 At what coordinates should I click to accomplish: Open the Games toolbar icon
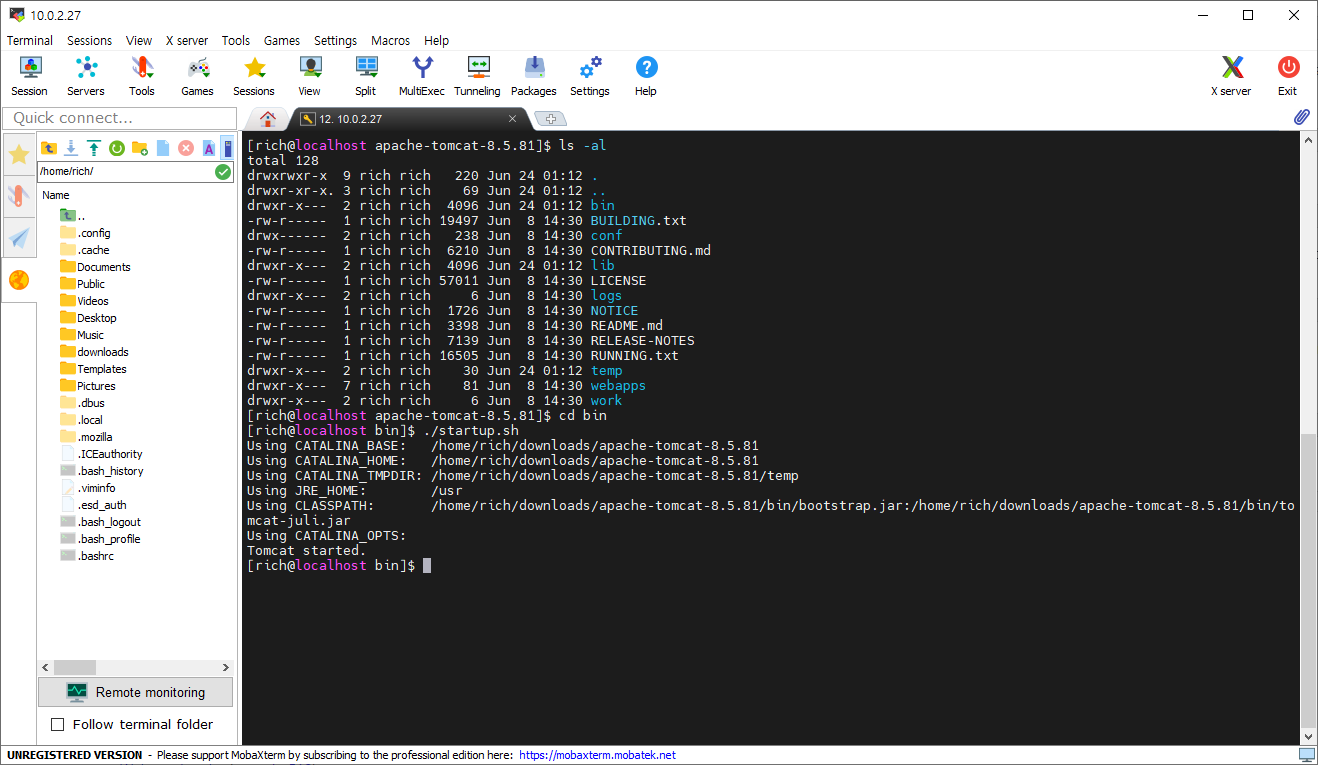tap(198, 76)
